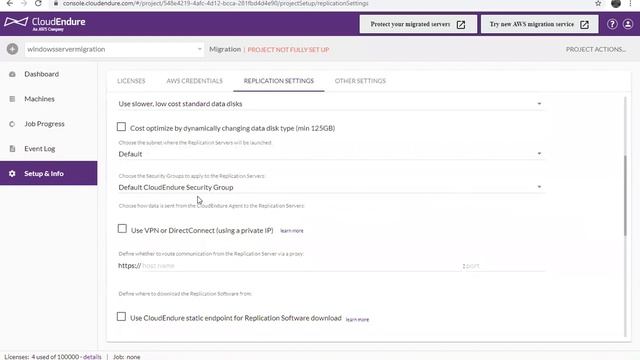Bookmark page with the star icon

pos(598,3)
